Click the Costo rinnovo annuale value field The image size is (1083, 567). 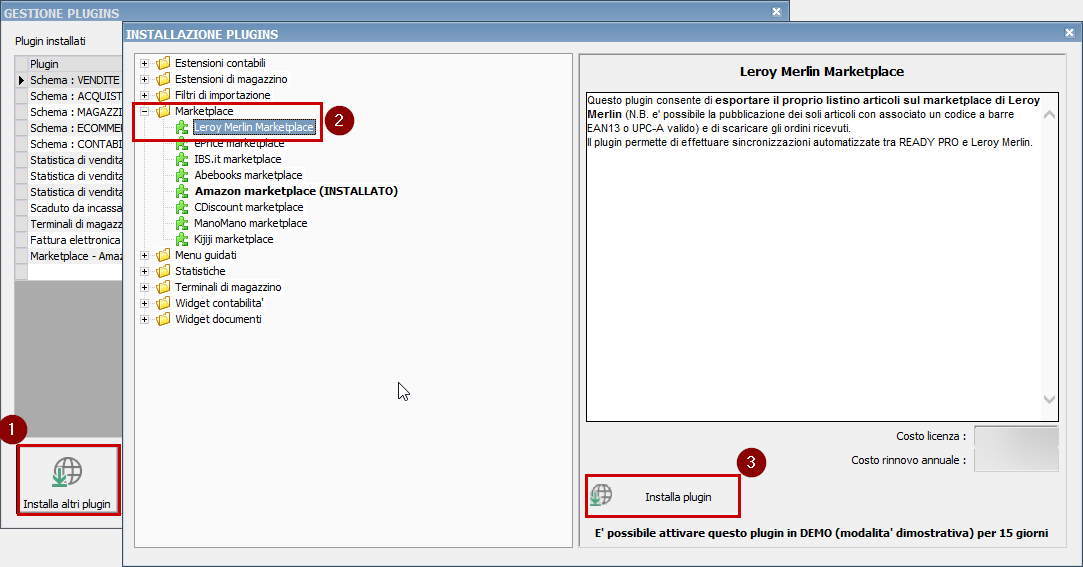pos(1016,460)
